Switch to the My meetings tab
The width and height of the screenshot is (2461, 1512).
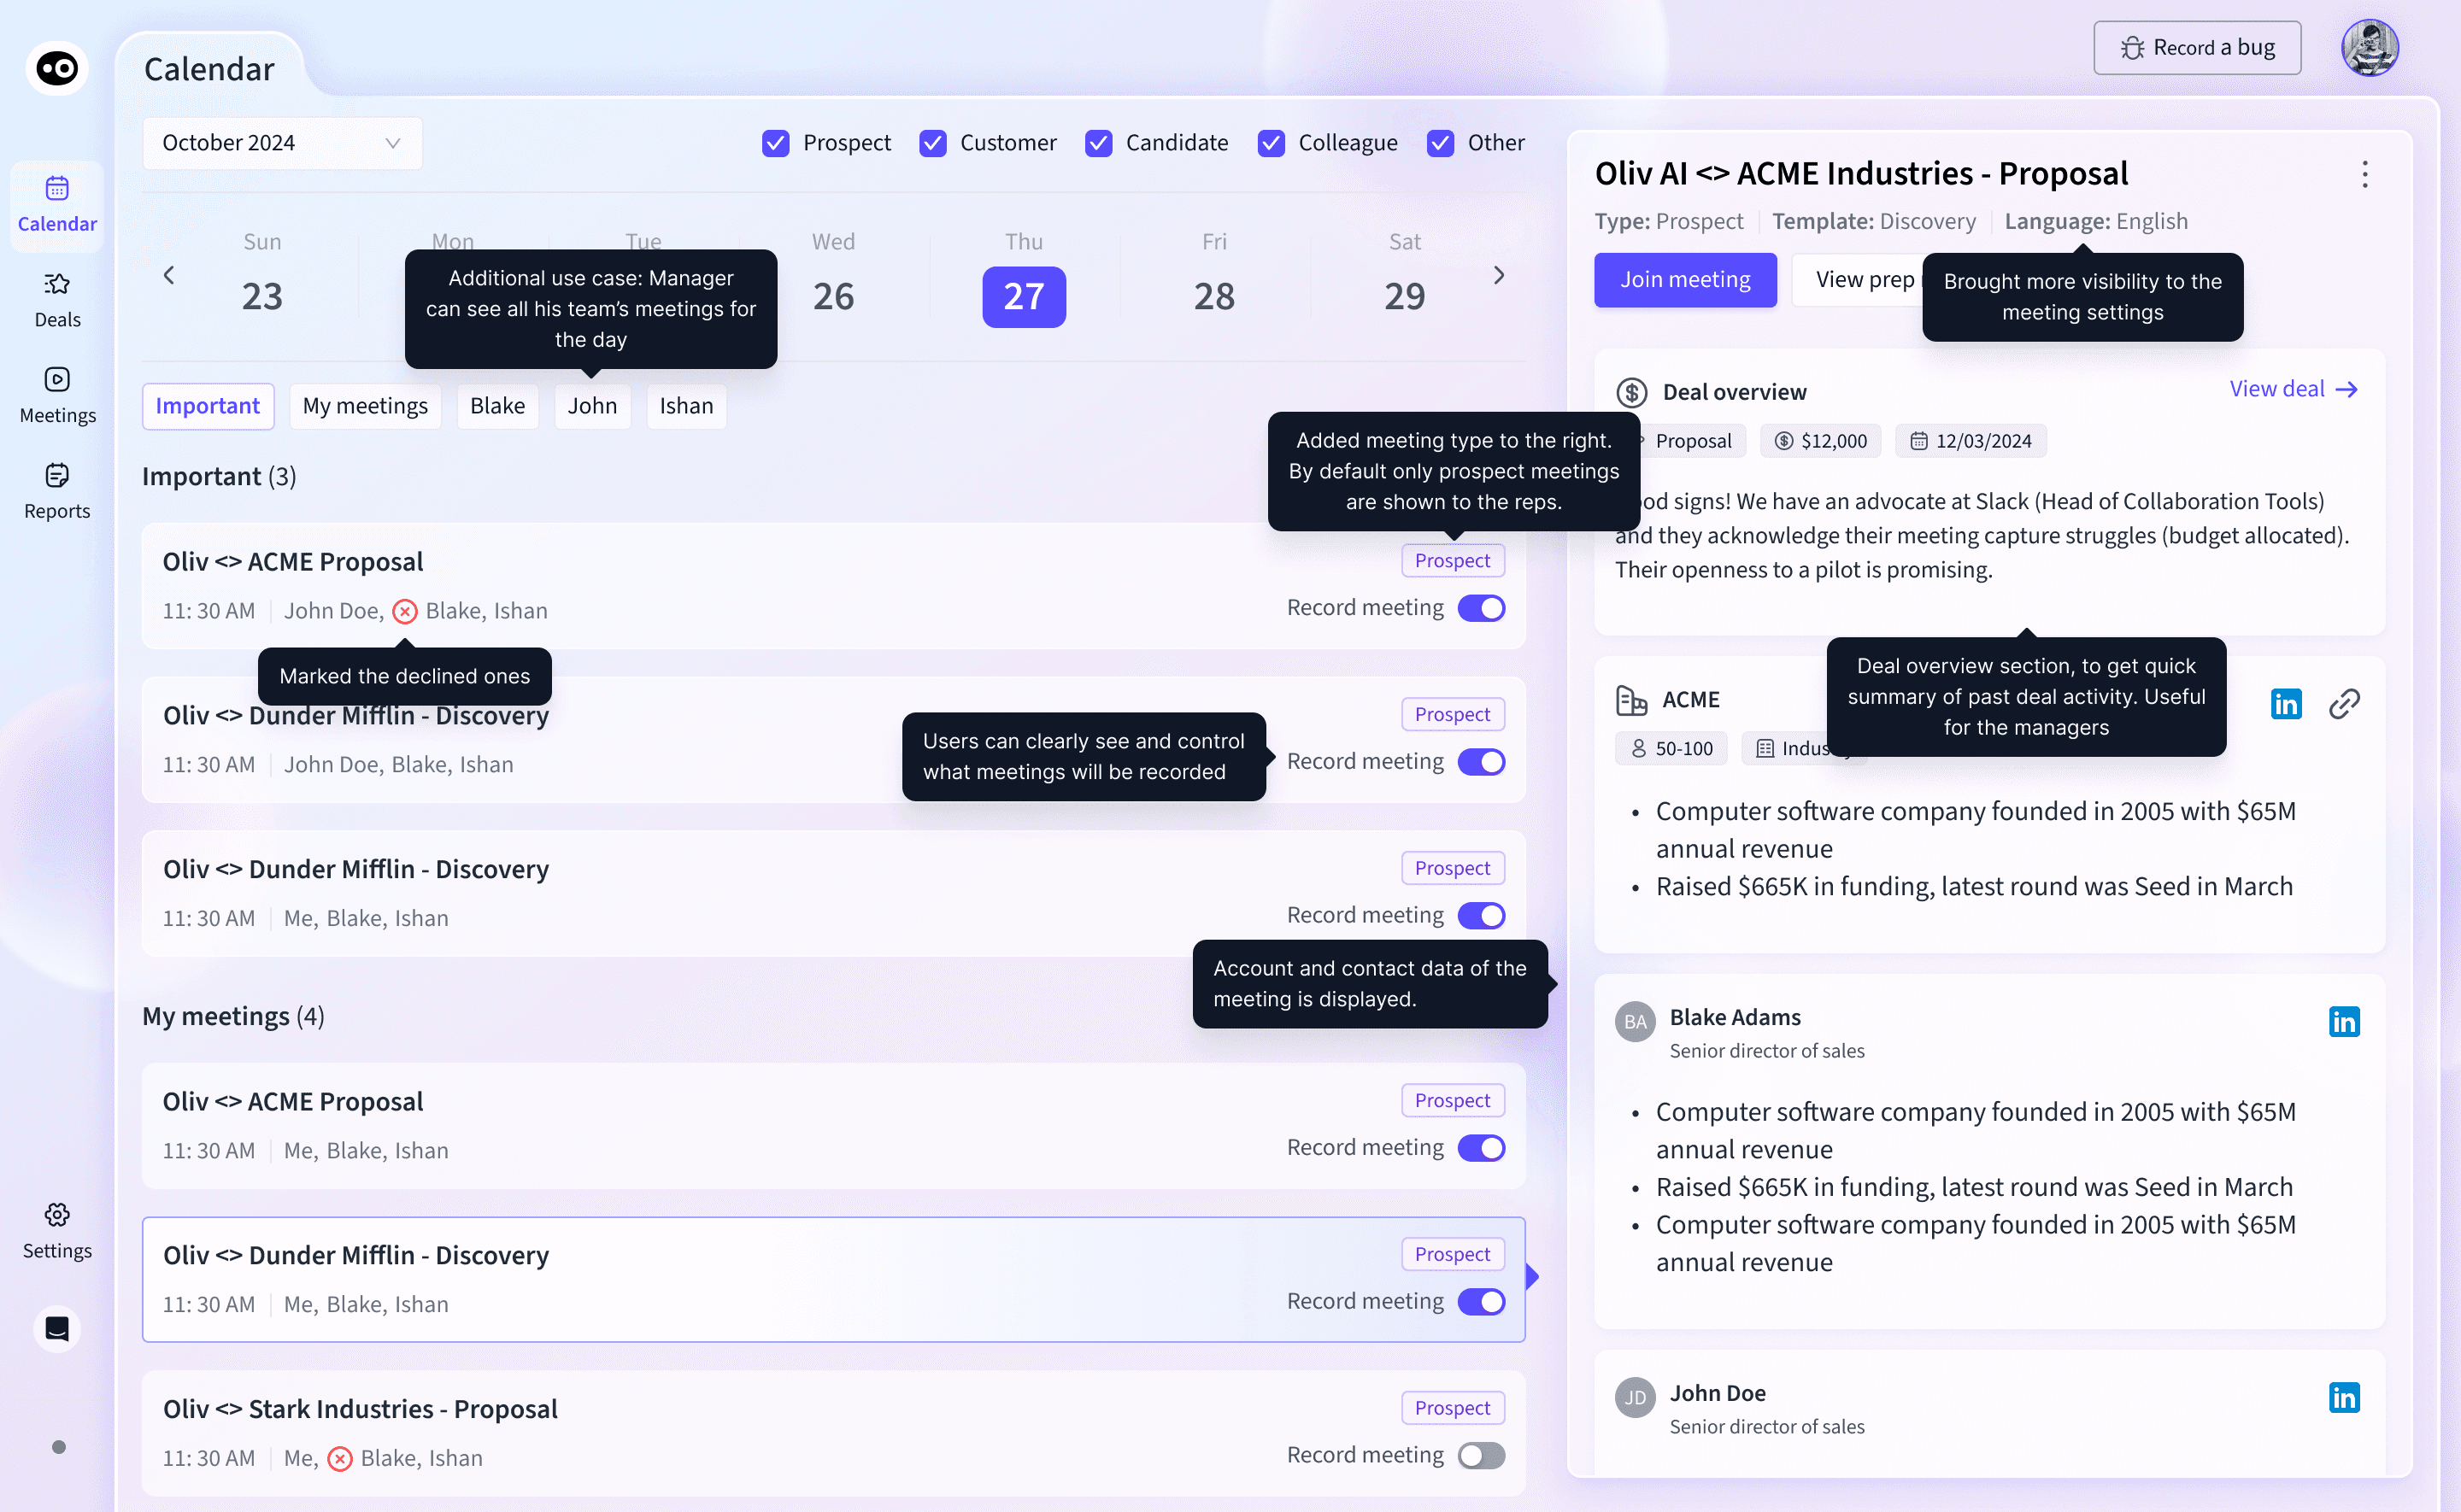click(365, 406)
